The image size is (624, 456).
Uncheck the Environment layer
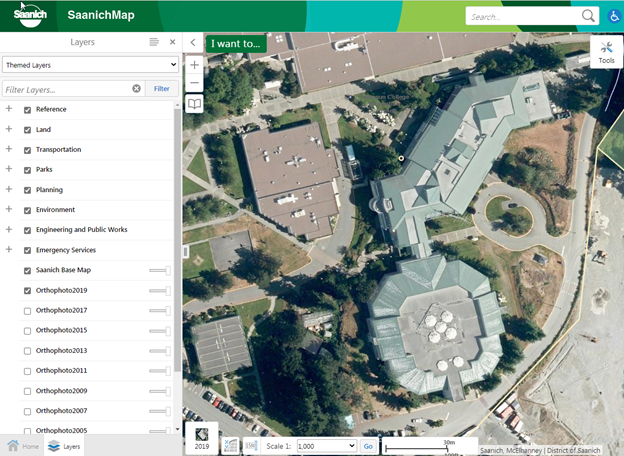[27, 210]
